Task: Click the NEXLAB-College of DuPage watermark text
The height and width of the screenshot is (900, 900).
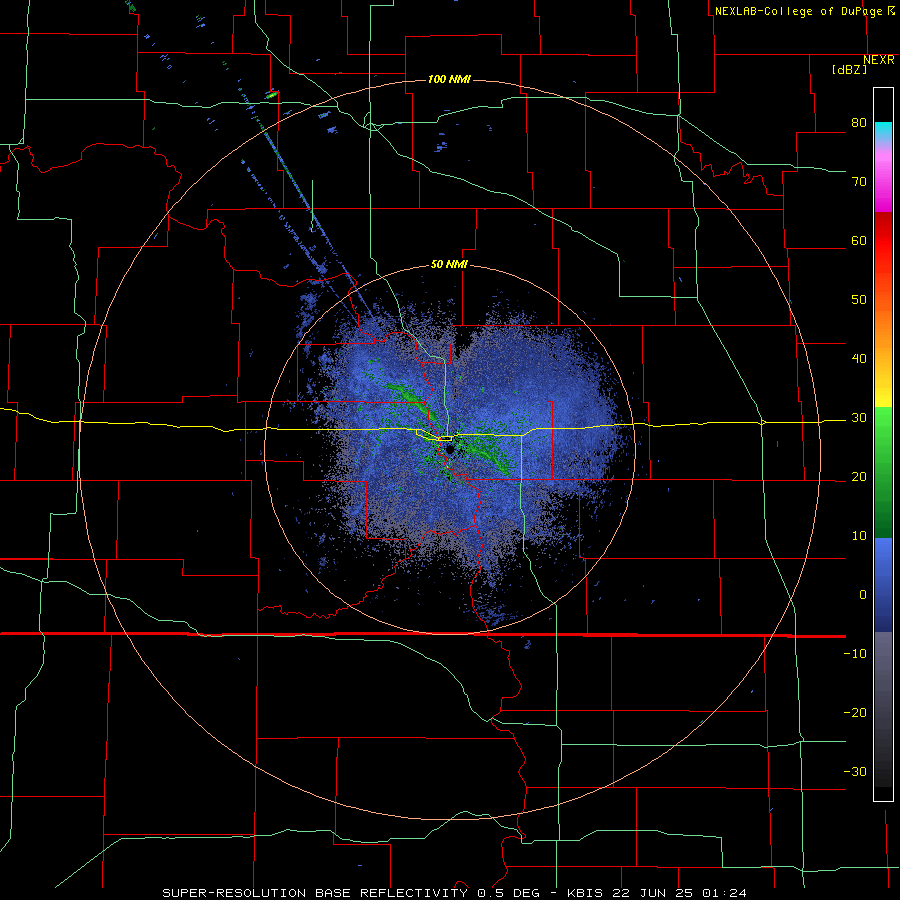Action: [x=799, y=11]
